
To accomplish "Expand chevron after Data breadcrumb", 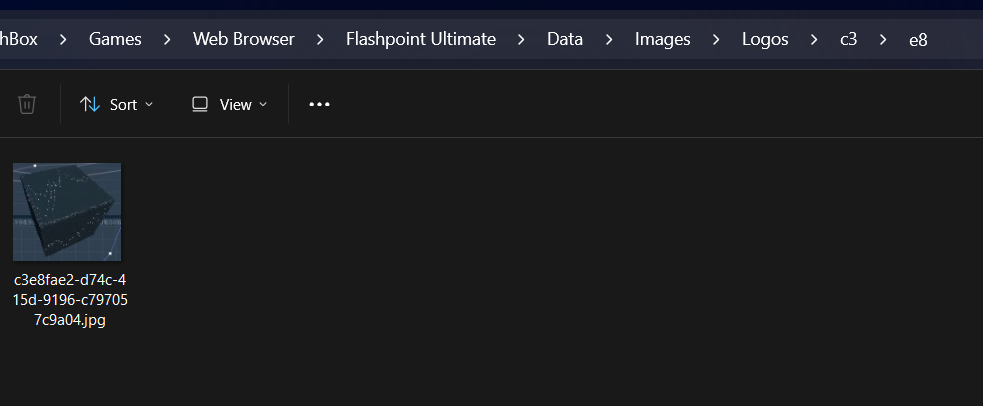I will [609, 39].
